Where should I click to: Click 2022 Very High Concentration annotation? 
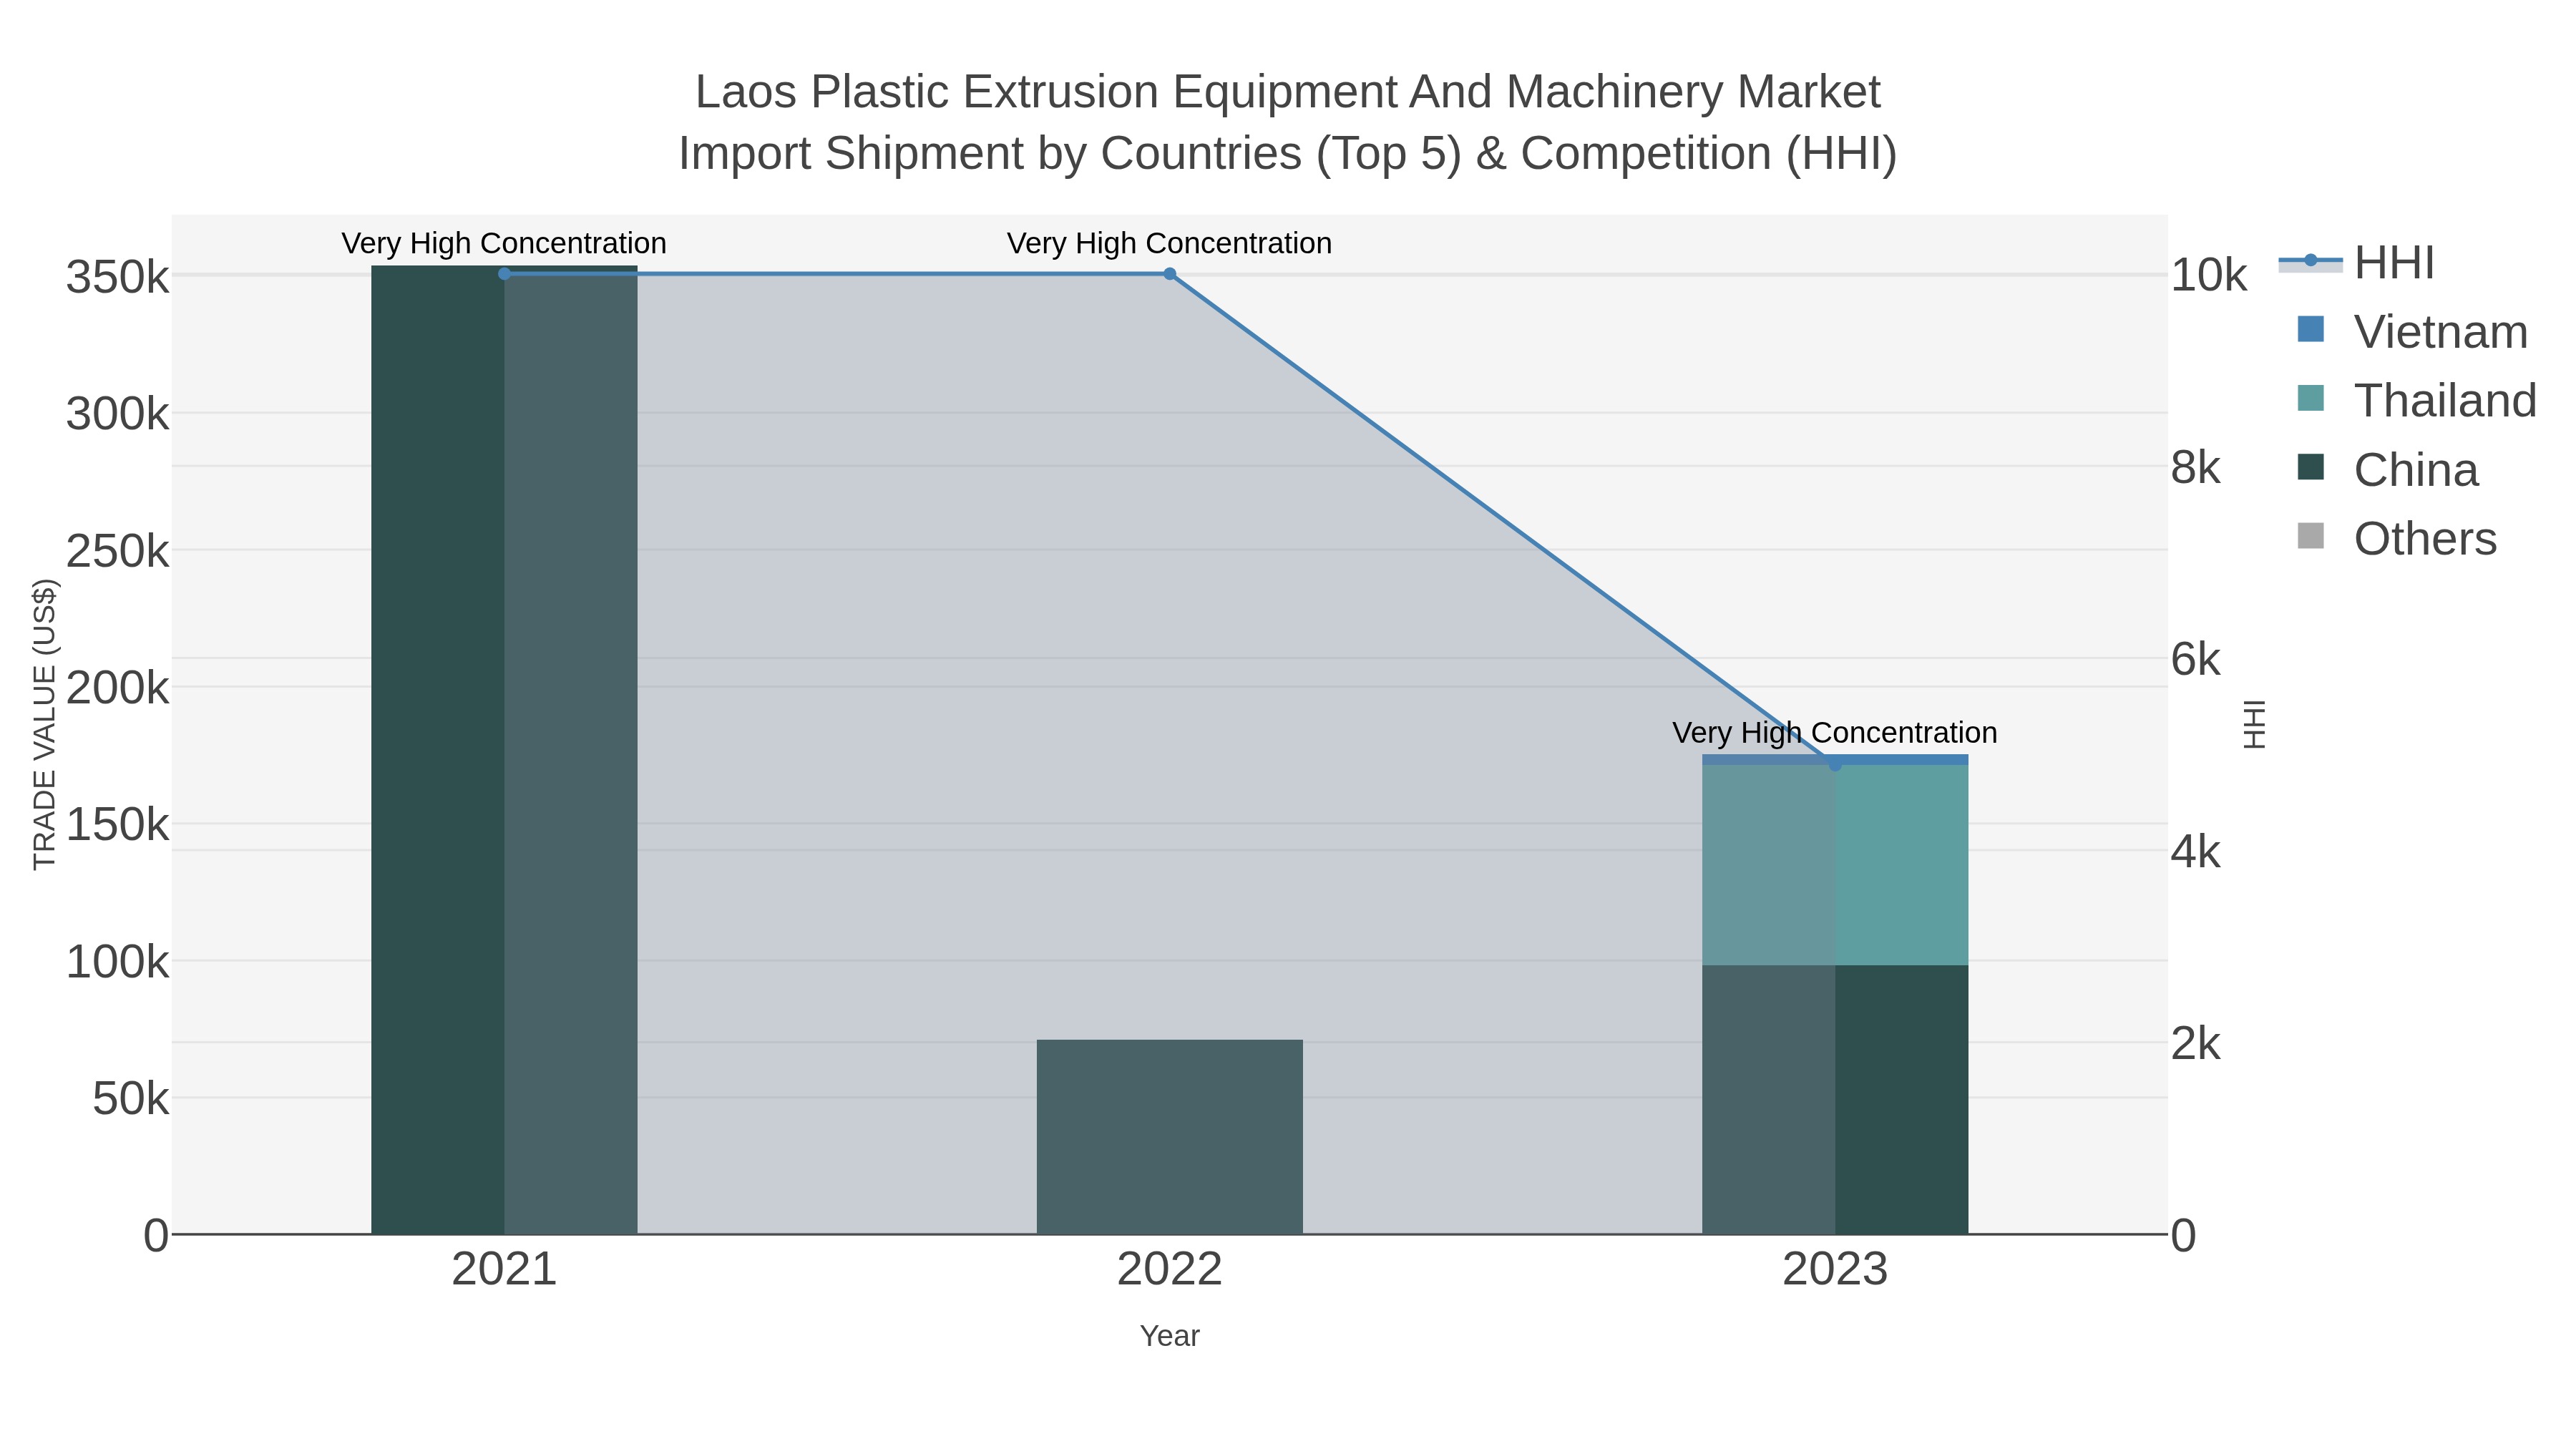[x=1169, y=243]
